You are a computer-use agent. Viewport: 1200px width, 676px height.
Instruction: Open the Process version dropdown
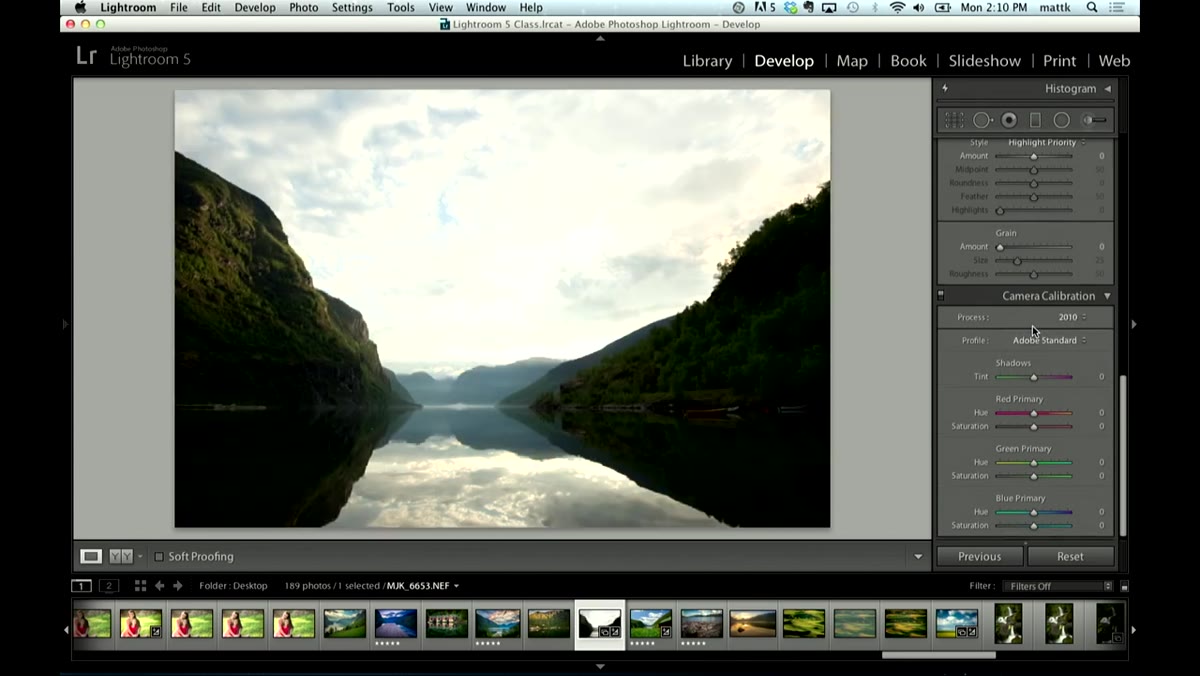coord(1072,317)
